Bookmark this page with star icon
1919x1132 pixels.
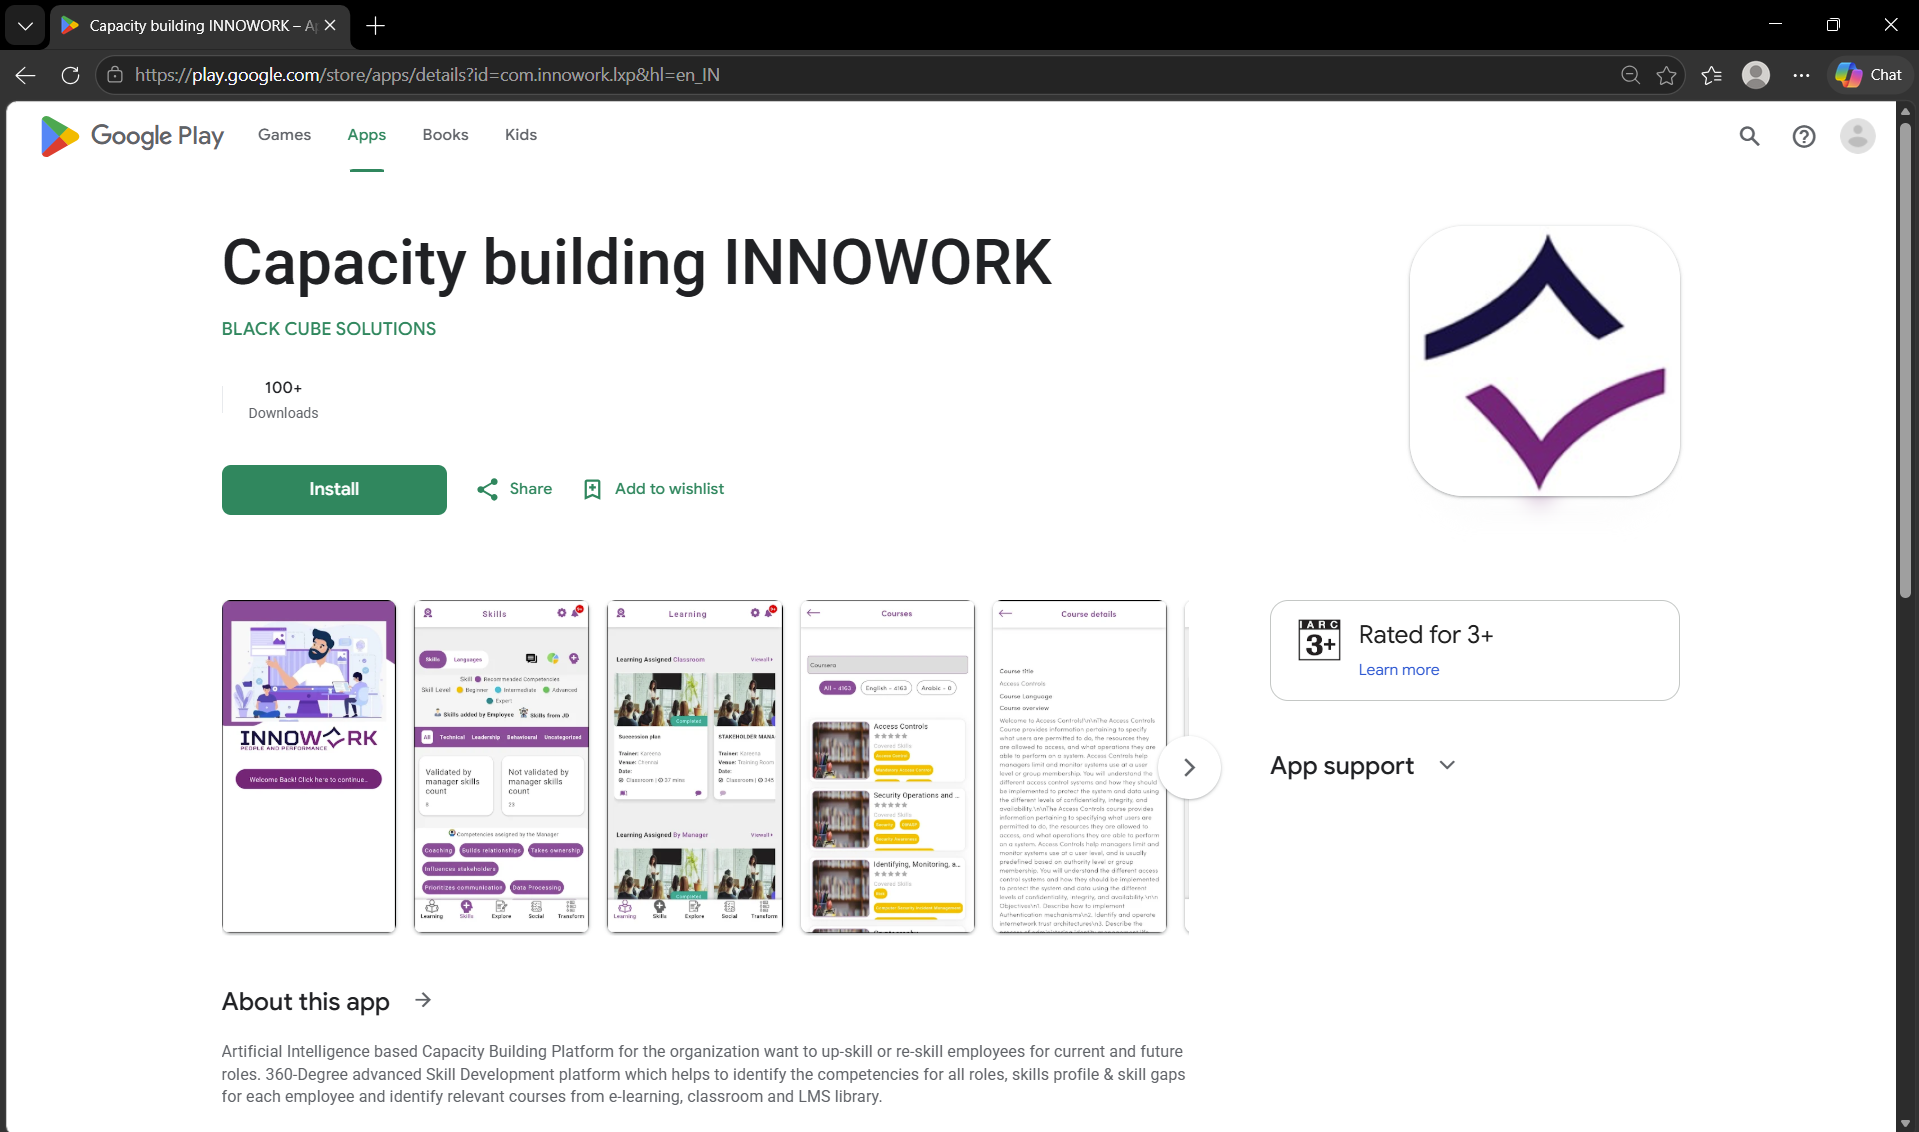1666,75
